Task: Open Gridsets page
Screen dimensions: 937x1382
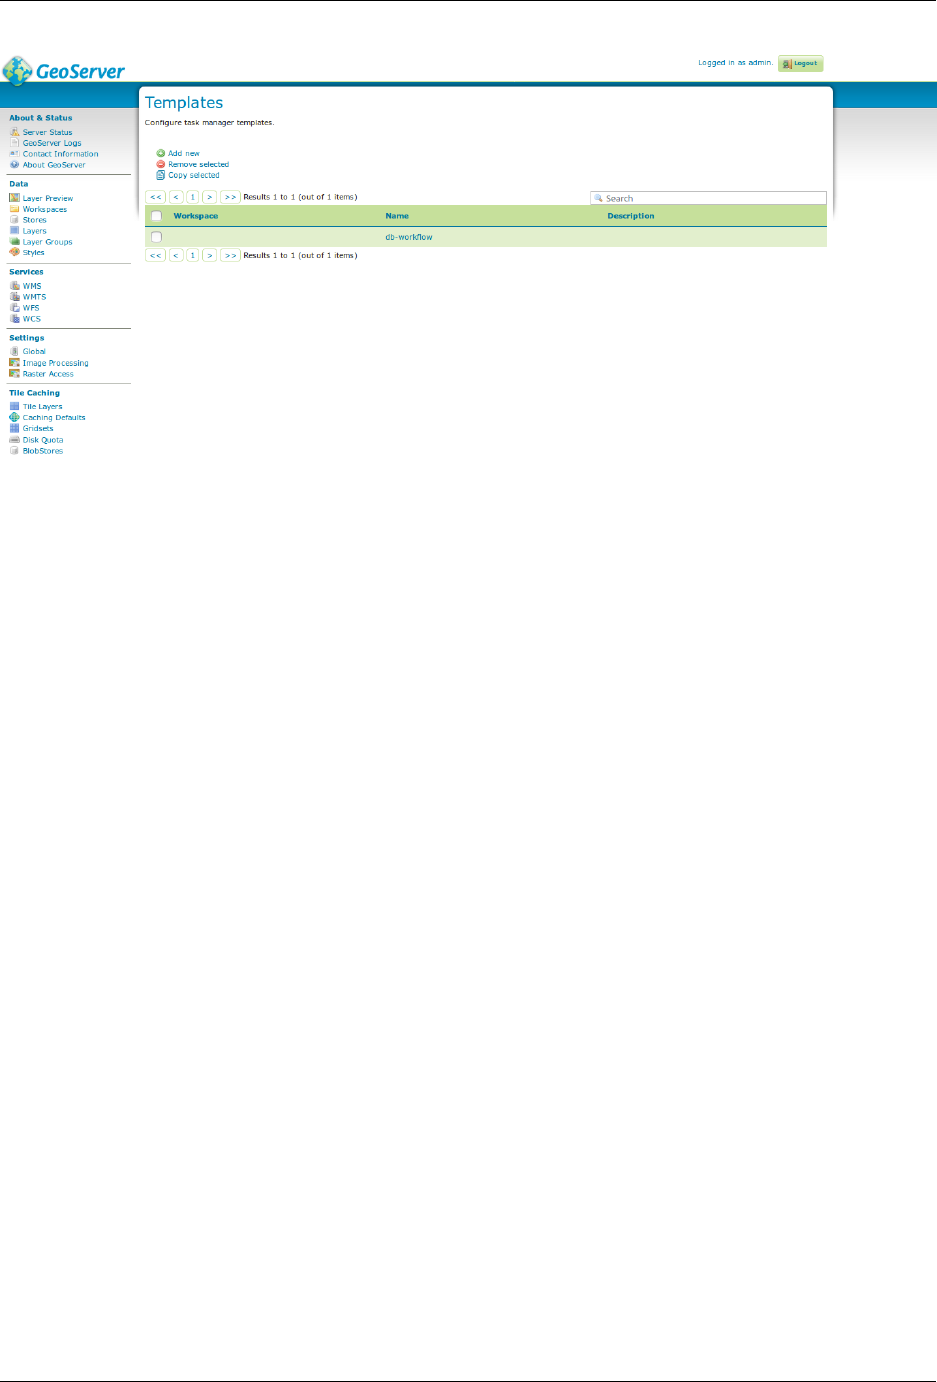Action: [x=38, y=429]
